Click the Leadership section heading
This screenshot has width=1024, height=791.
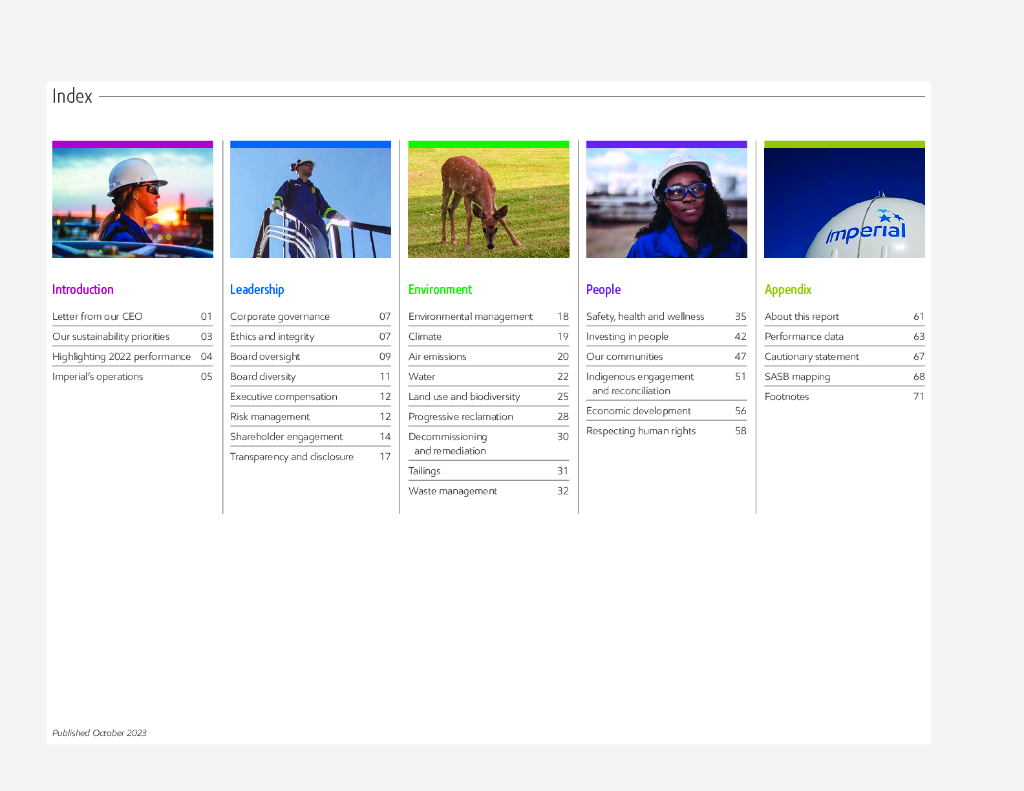click(257, 290)
